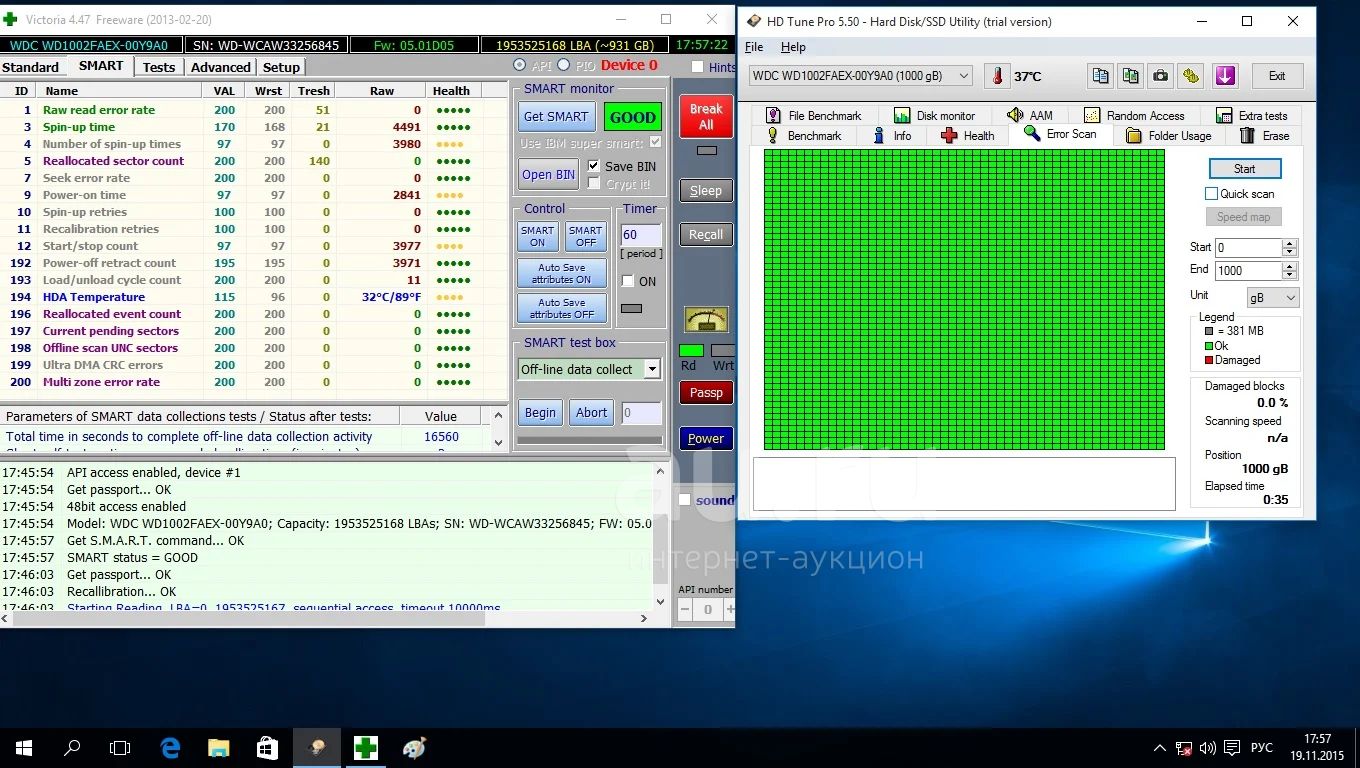Toggle the Hints checkbox
This screenshot has width=1360, height=768.
click(697, 67)
